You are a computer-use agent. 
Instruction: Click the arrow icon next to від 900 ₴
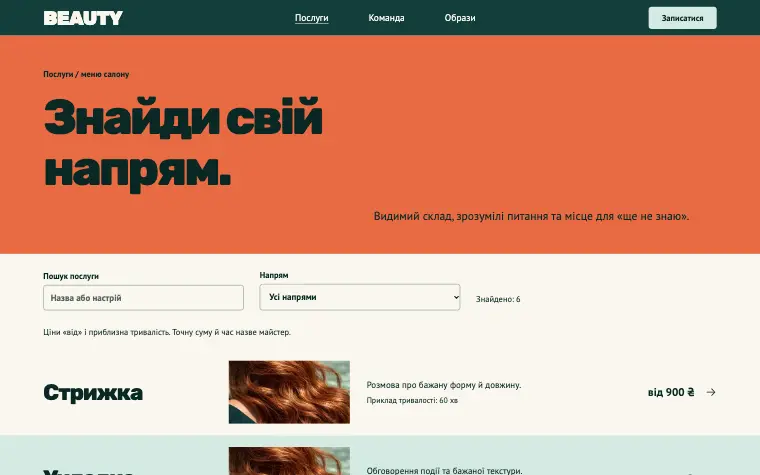click(711, 392)
